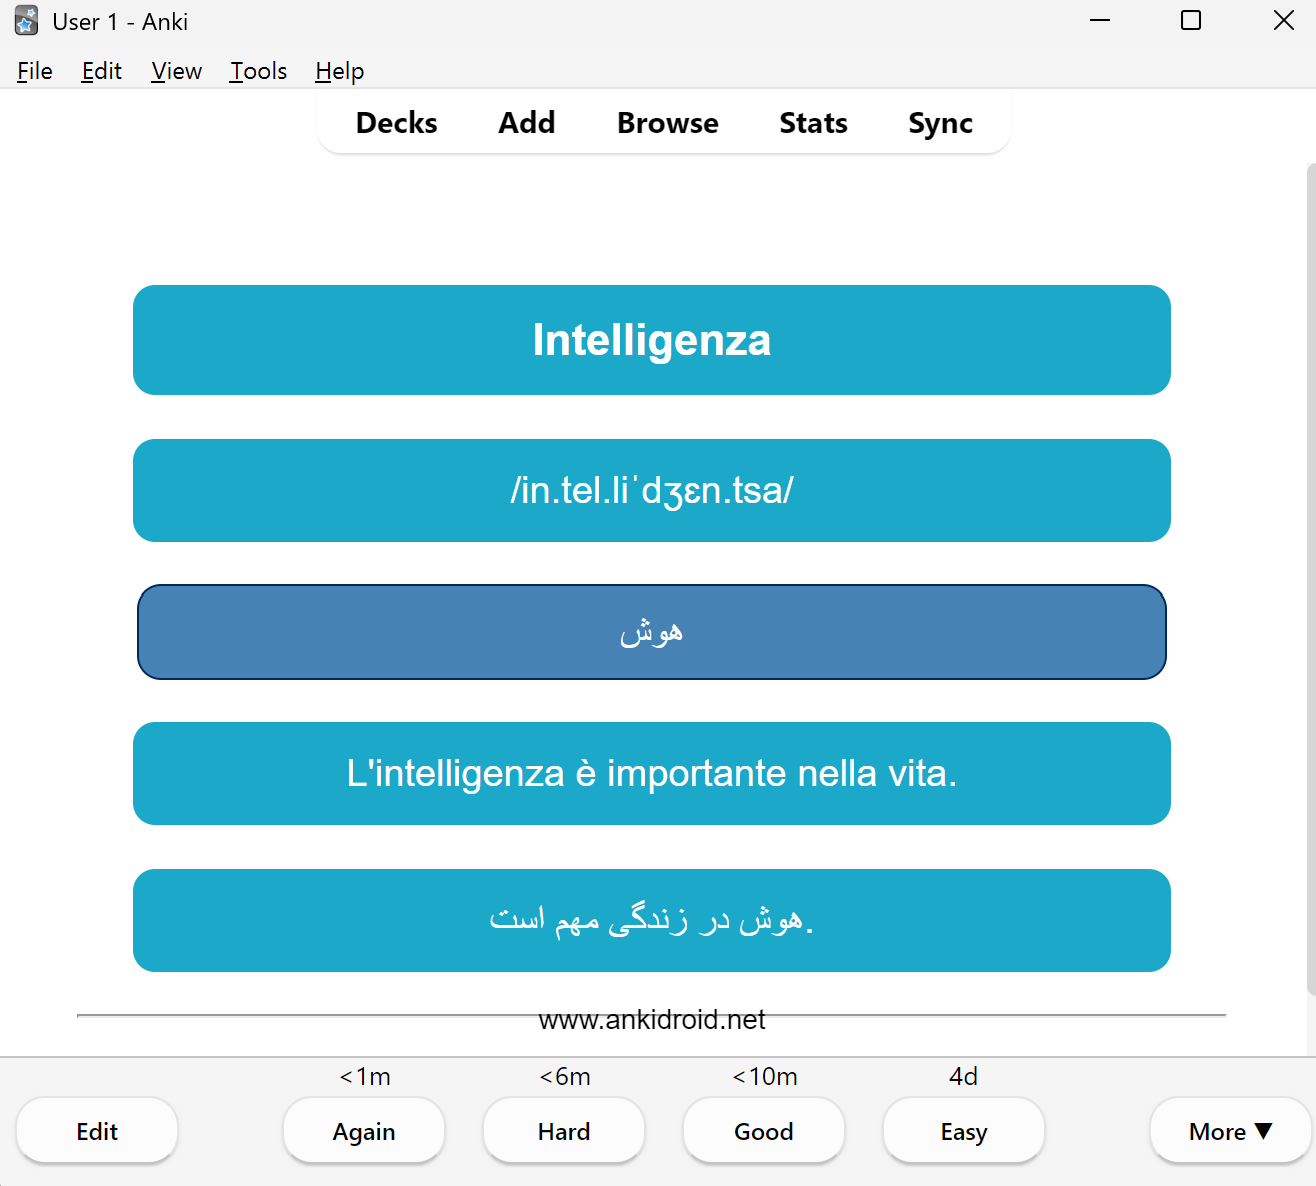
Task: Open the View menu
Action: (177, 71)
